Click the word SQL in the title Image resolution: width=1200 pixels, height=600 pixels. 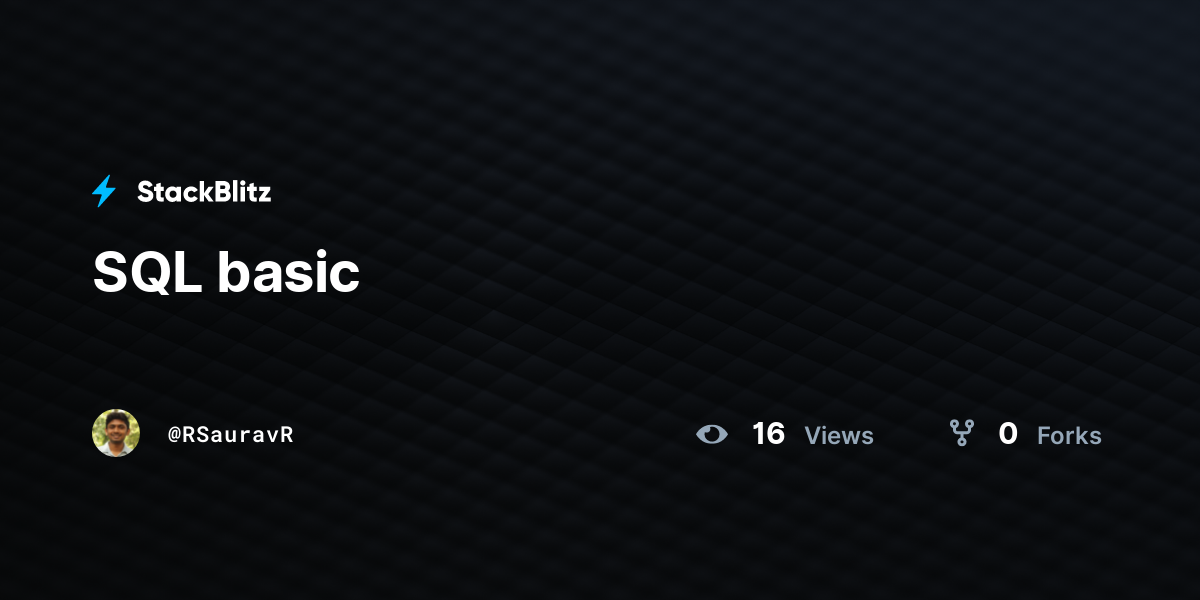click(x=149, y=272)
